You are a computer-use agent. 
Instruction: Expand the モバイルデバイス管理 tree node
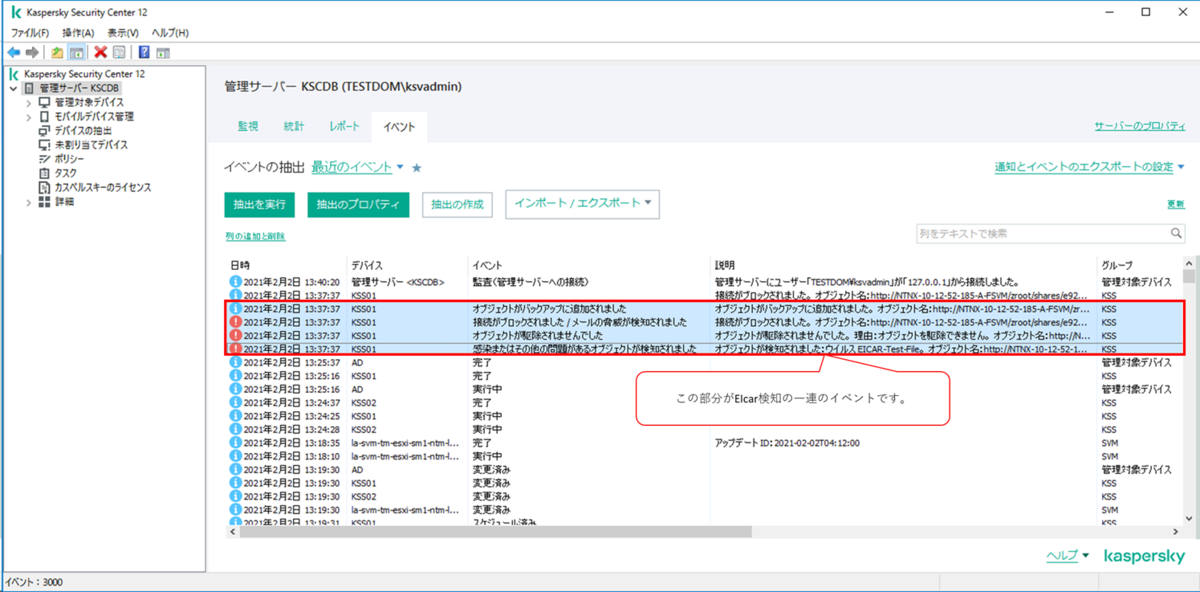coord(28,116)
